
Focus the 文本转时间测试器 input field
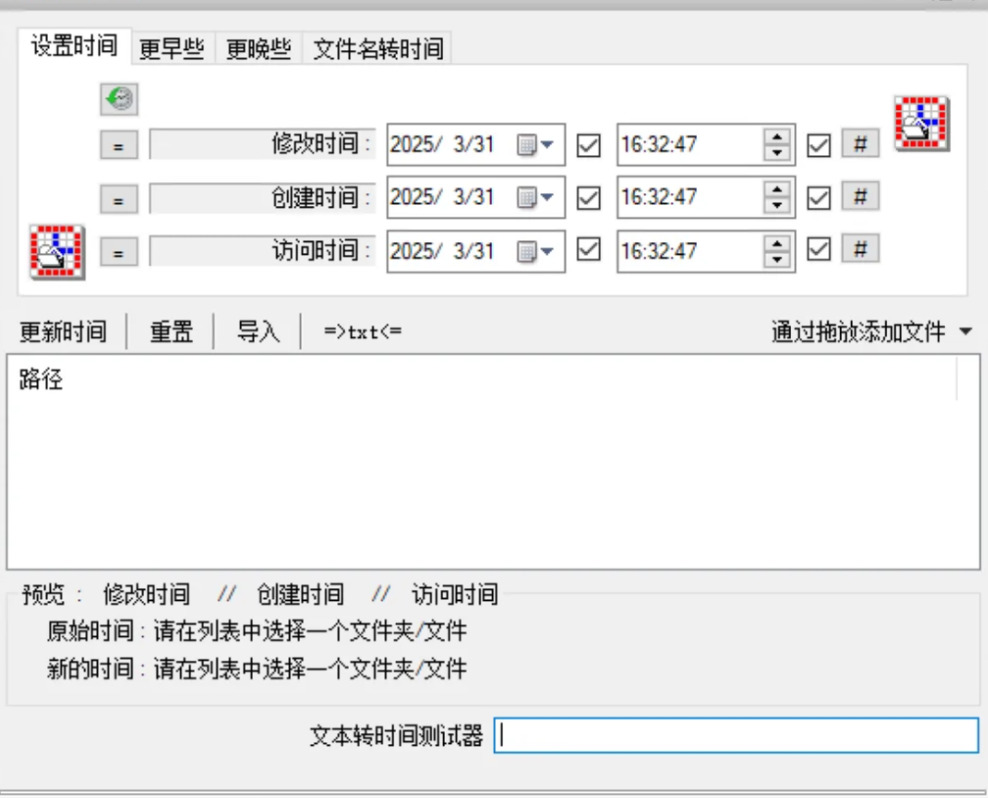pos(736,735)
